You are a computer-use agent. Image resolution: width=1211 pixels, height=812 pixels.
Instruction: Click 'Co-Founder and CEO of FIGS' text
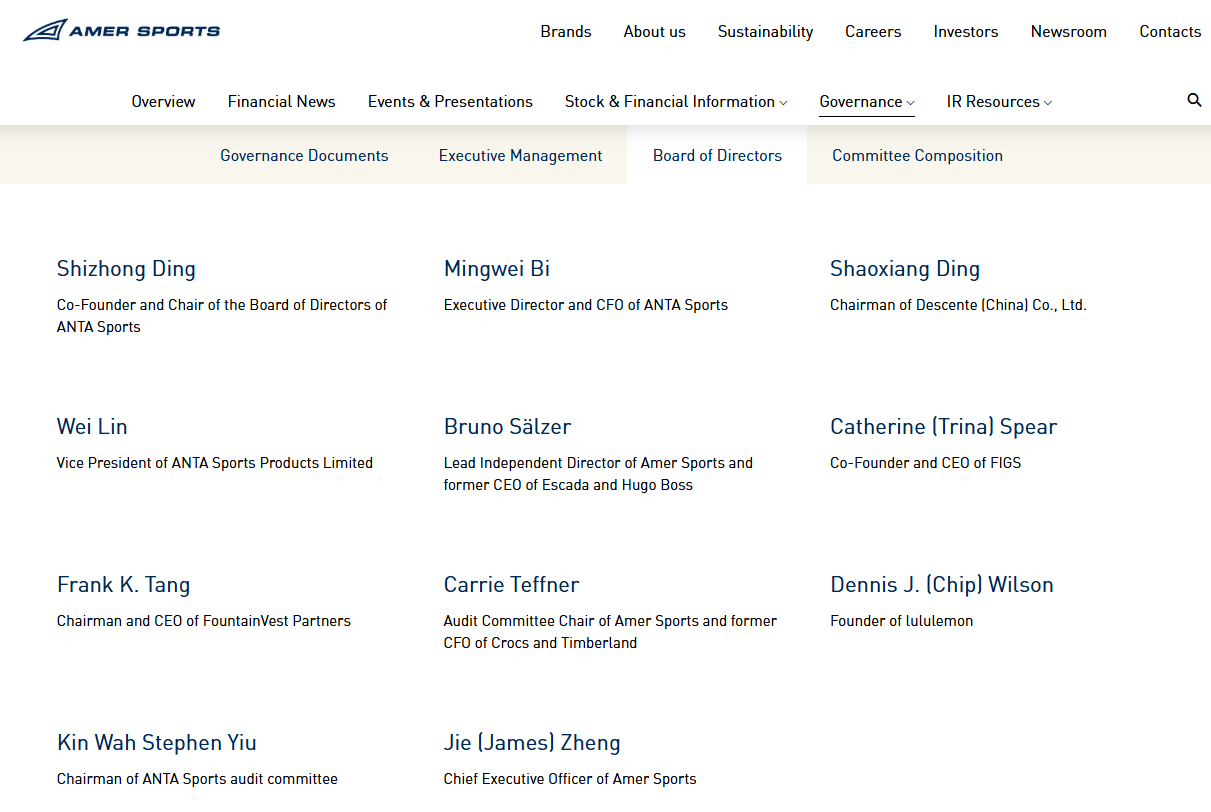926,463
